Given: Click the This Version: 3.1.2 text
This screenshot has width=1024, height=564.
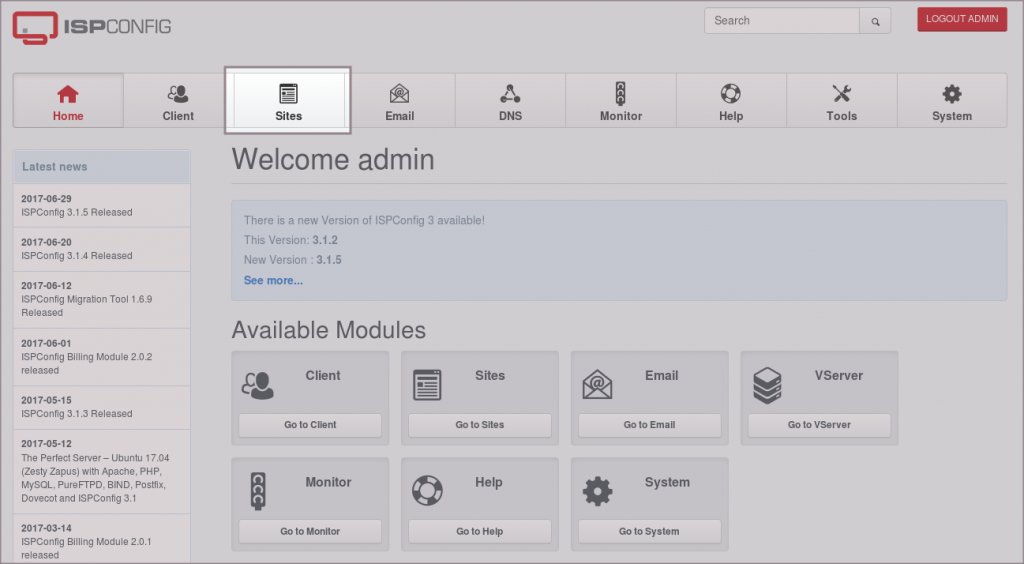Looking at the screenshot, I should [x=291, y=240].
